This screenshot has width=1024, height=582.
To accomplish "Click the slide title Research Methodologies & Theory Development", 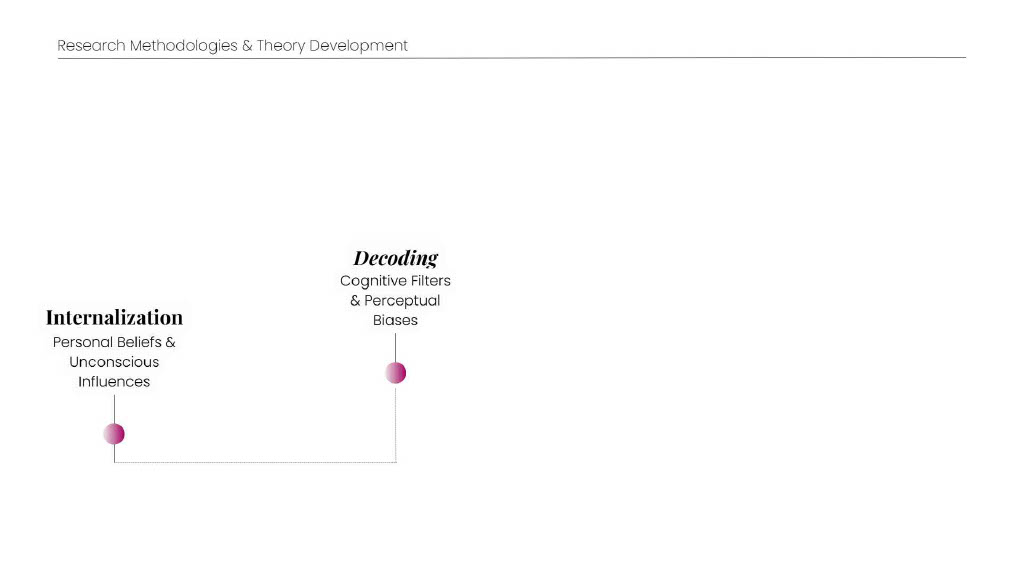I will 232,46.
